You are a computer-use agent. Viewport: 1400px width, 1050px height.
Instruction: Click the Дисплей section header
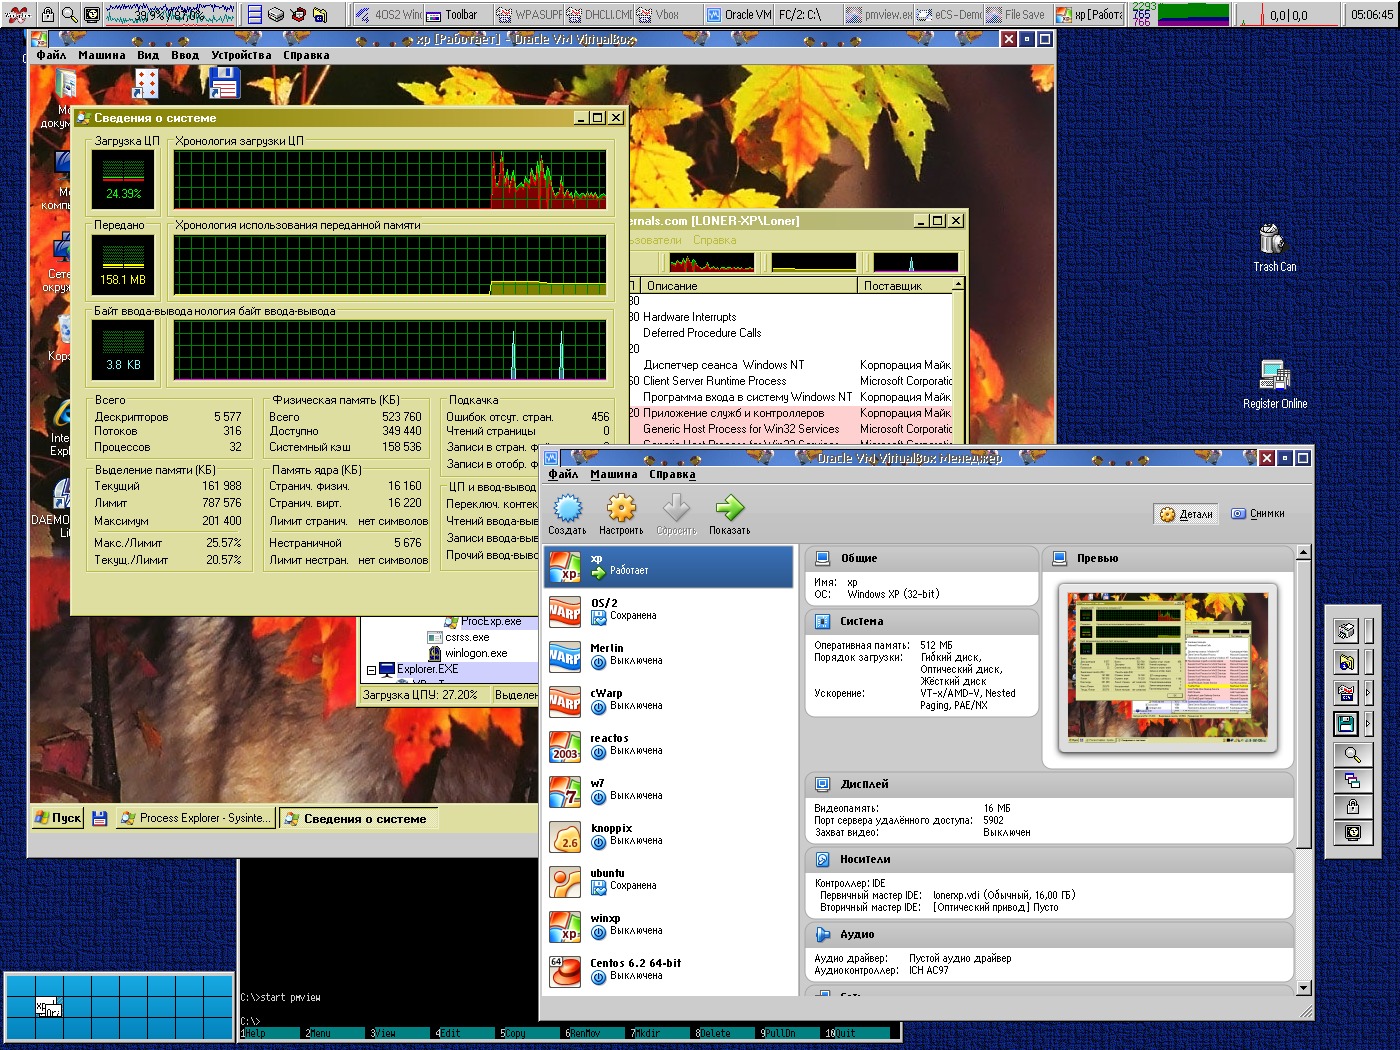pos(1050,784)
